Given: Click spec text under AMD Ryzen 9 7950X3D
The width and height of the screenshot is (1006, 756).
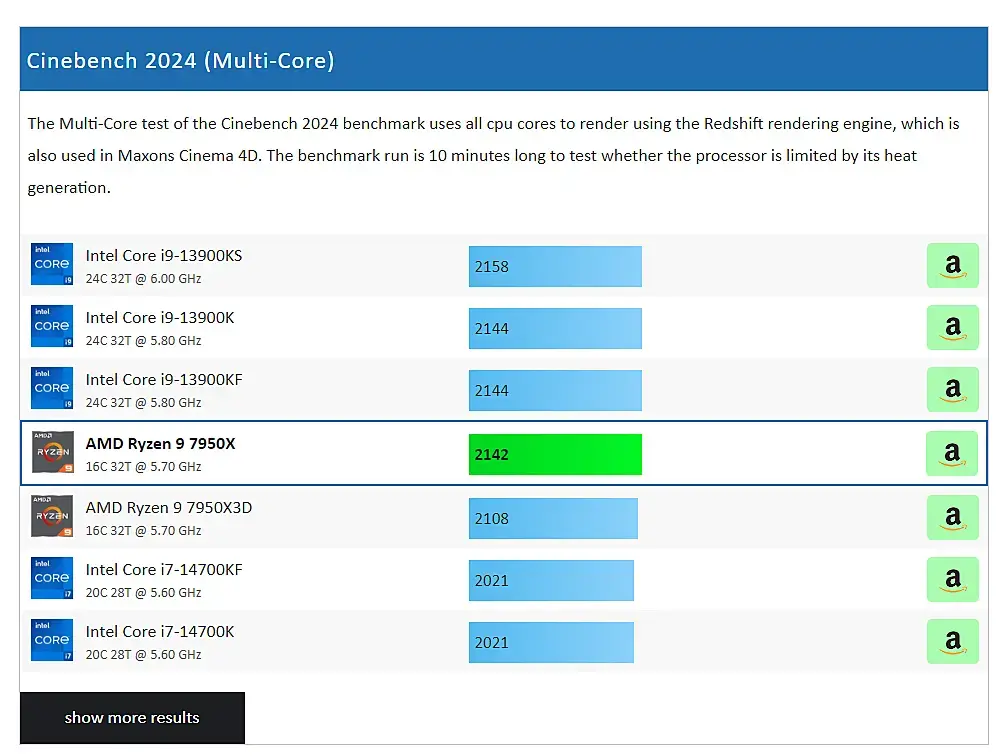Looking at the screenshot, I should point(143,531).
